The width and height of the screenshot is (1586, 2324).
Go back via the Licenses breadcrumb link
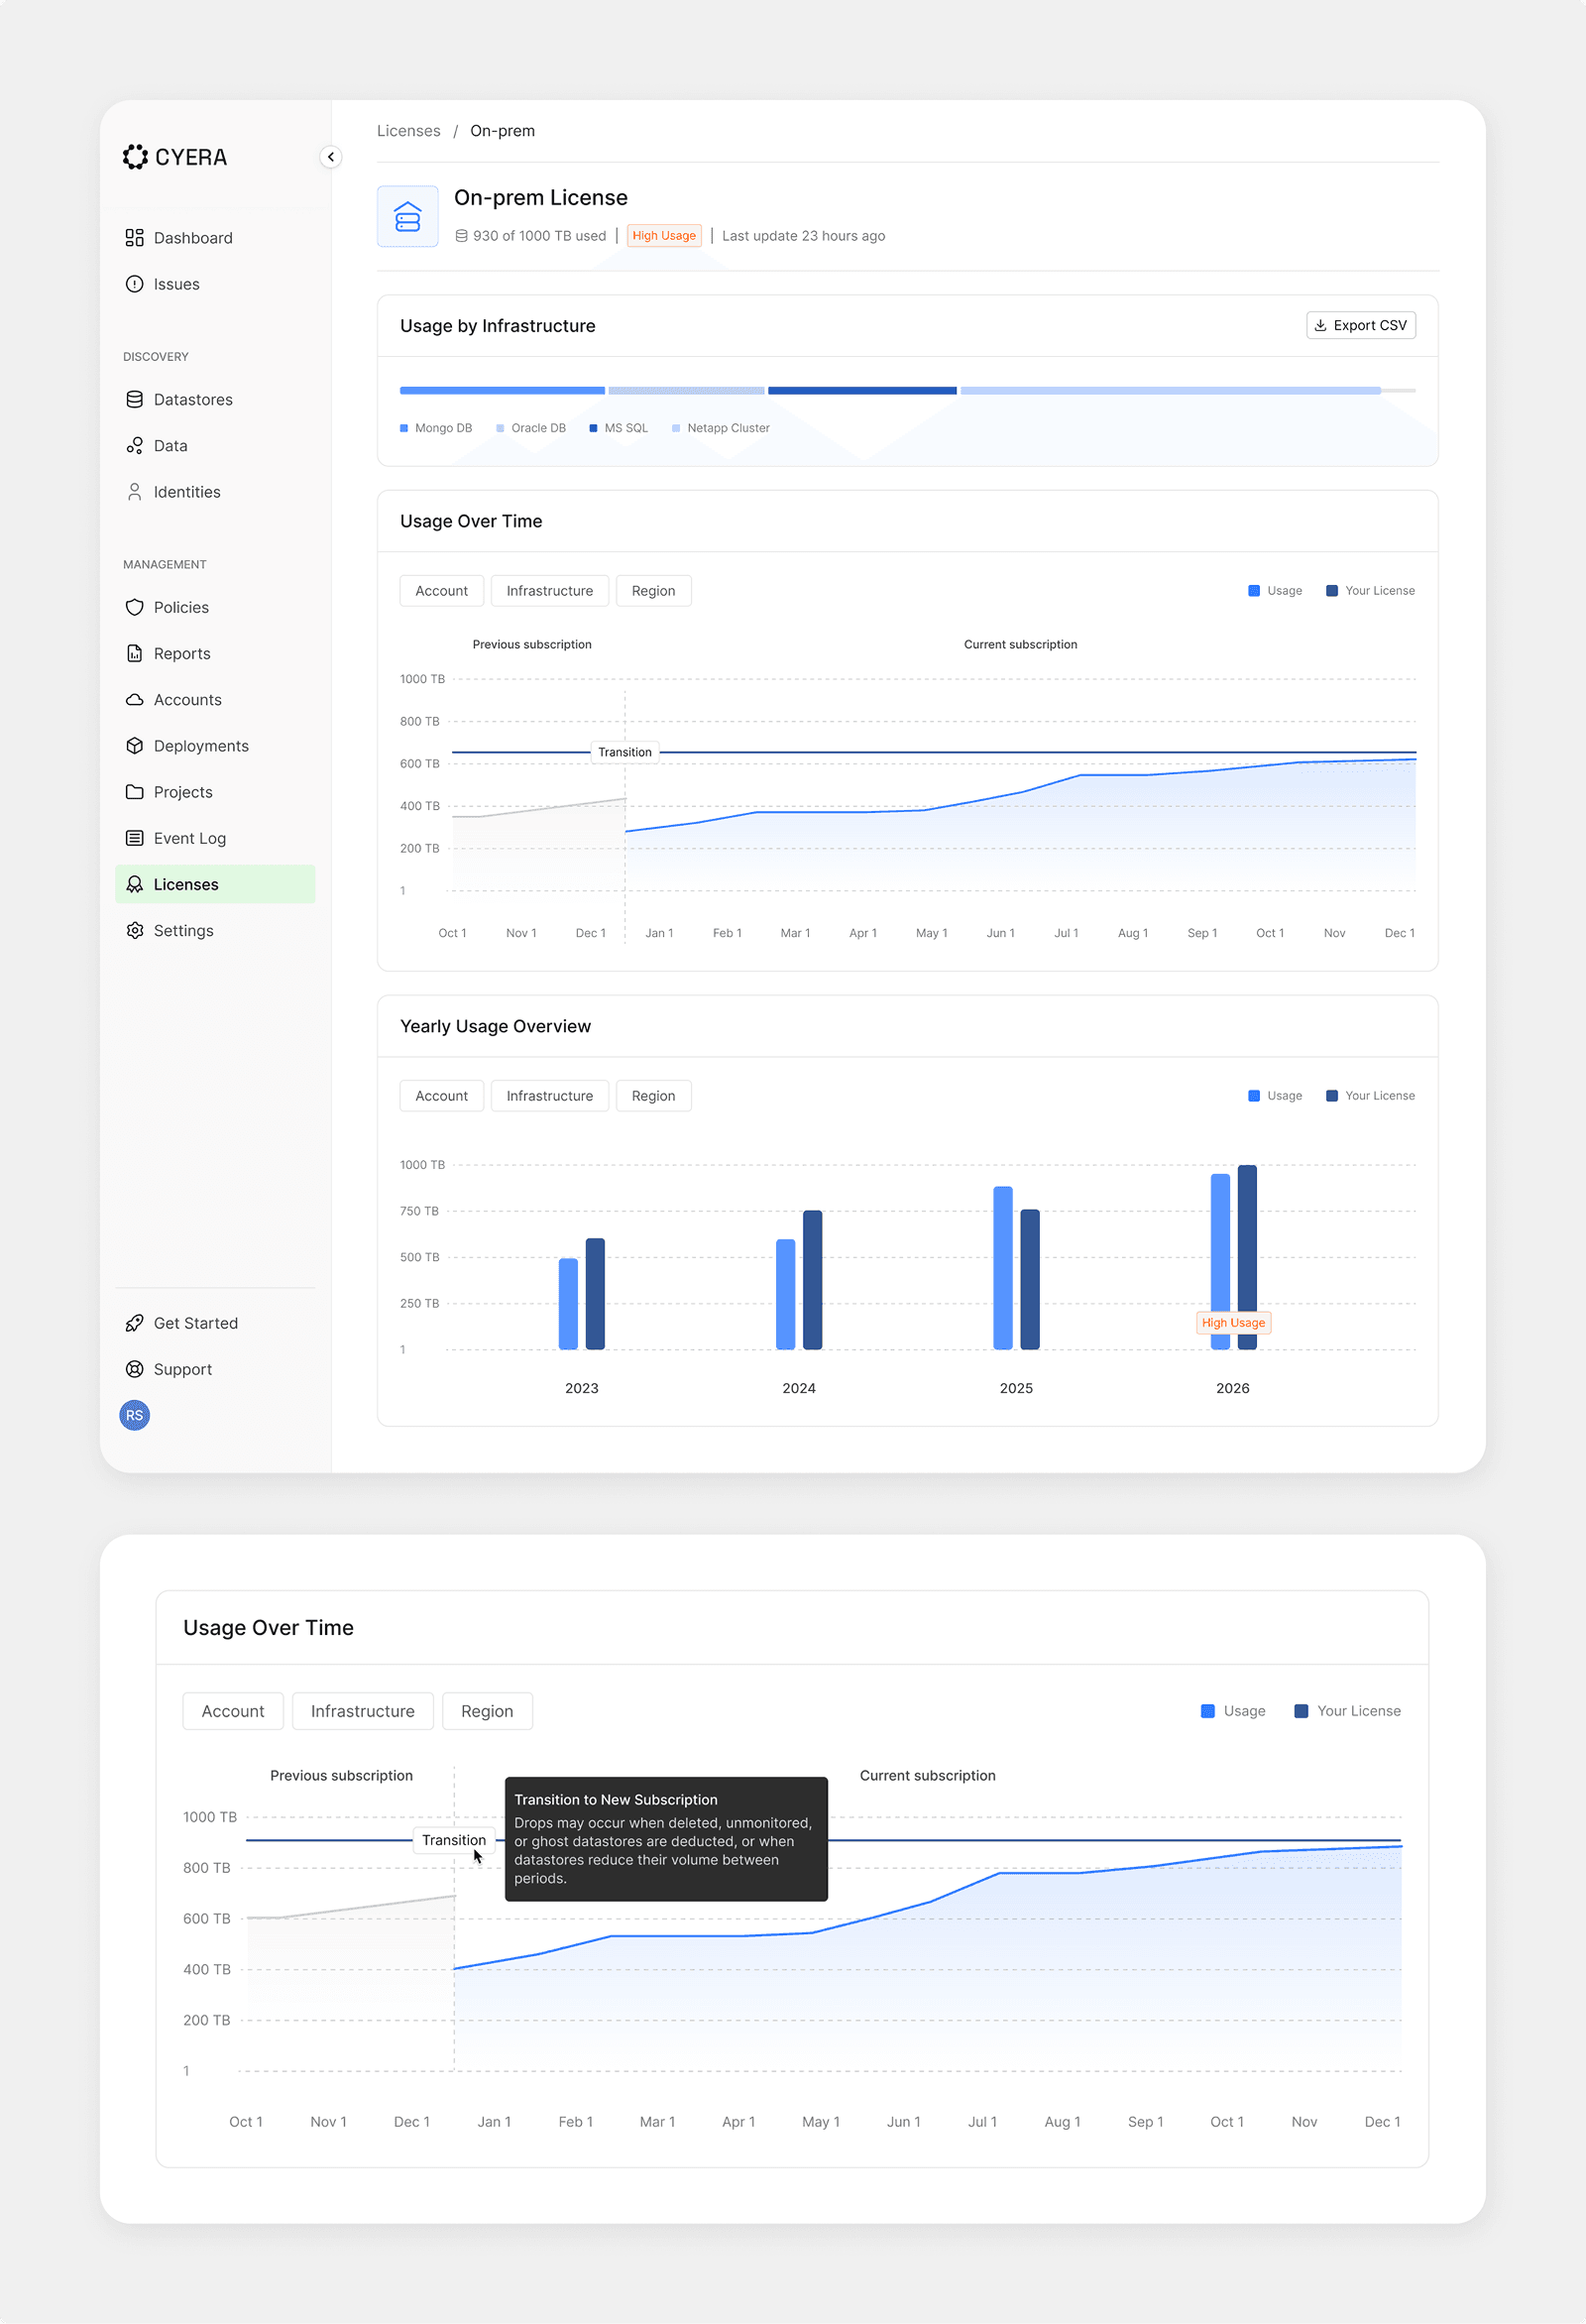point(408,130)
